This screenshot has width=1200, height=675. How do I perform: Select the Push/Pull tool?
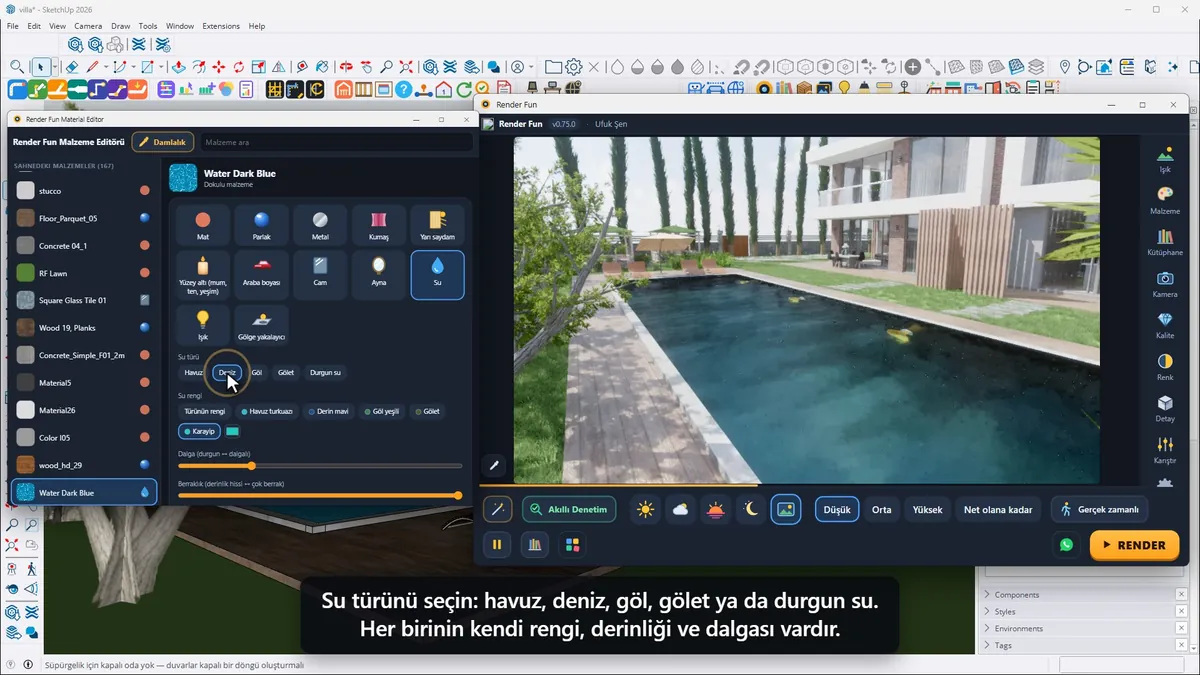tap(177, 67)
